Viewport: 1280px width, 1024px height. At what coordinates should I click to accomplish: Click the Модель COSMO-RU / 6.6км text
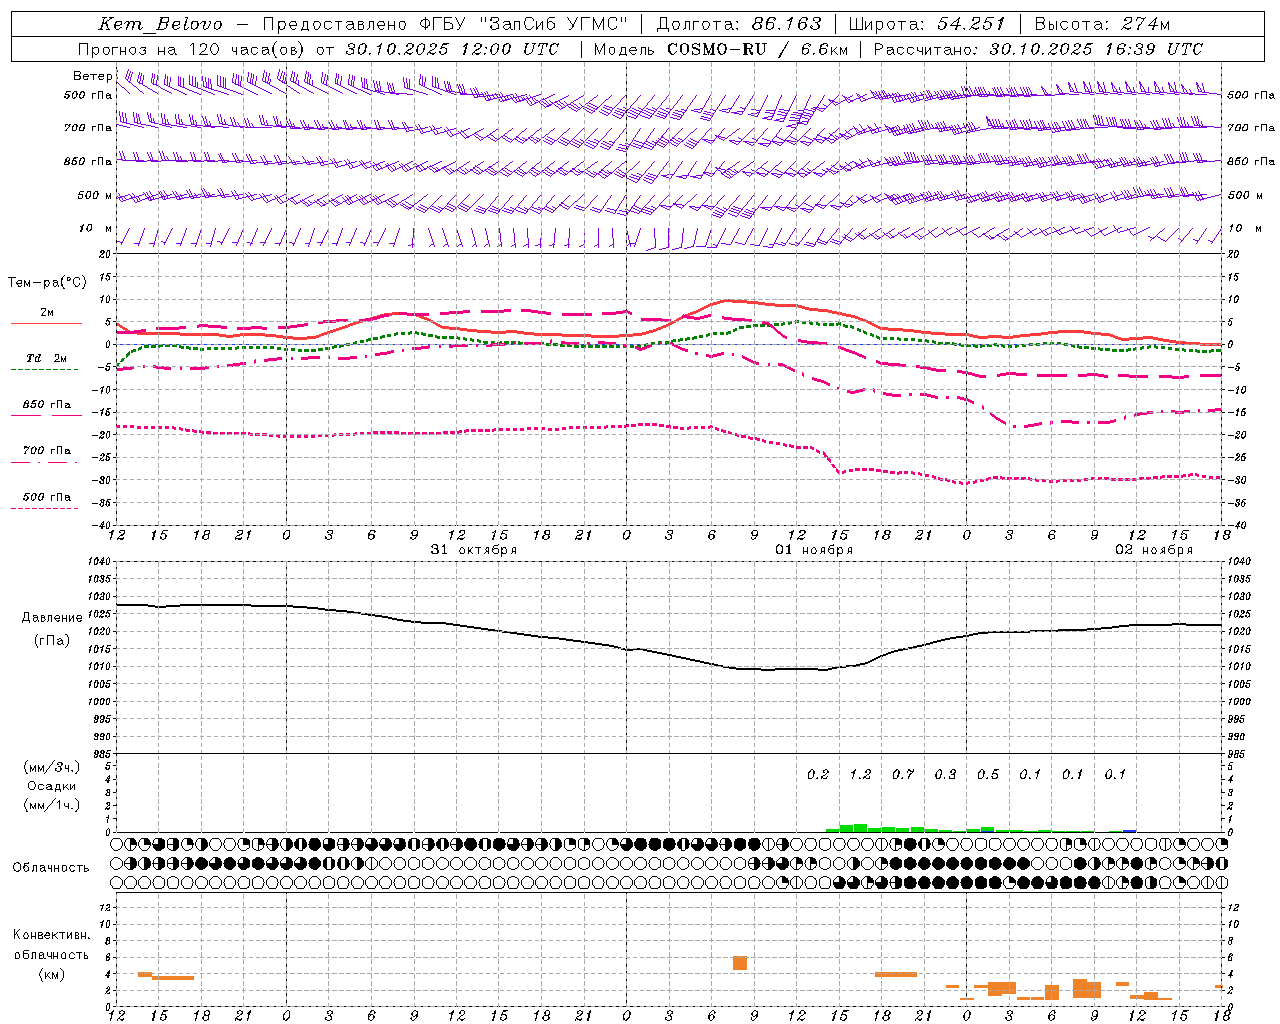(x=721, y=49)
